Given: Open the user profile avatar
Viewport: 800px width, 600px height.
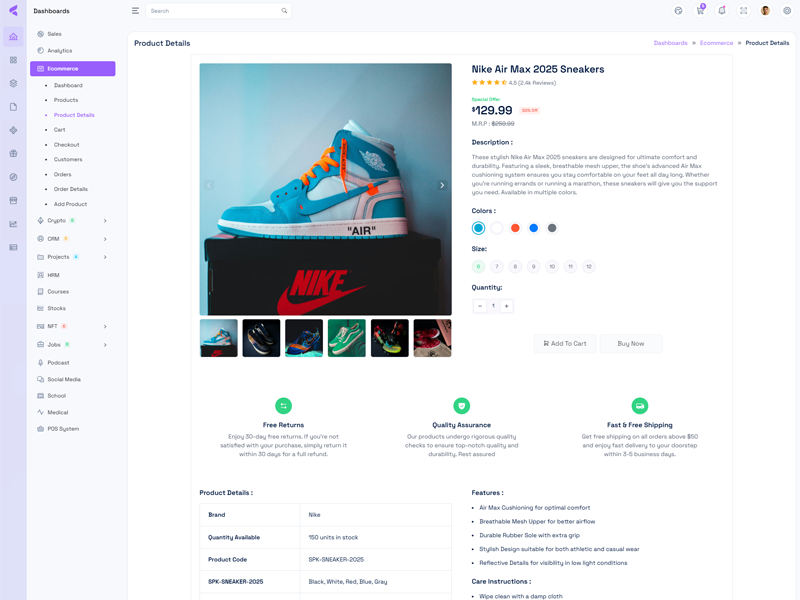Looking at the screenshot, I should coord(765,11).
